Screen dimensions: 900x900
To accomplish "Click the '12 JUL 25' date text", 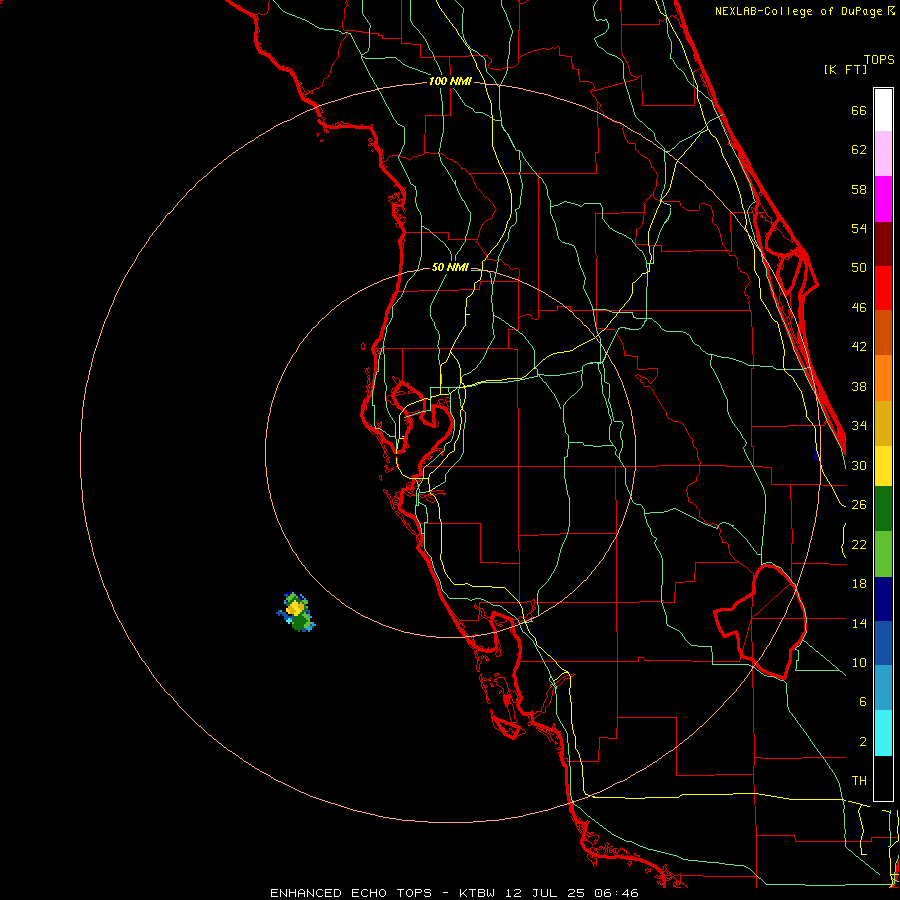I will (x=545, y=893).
